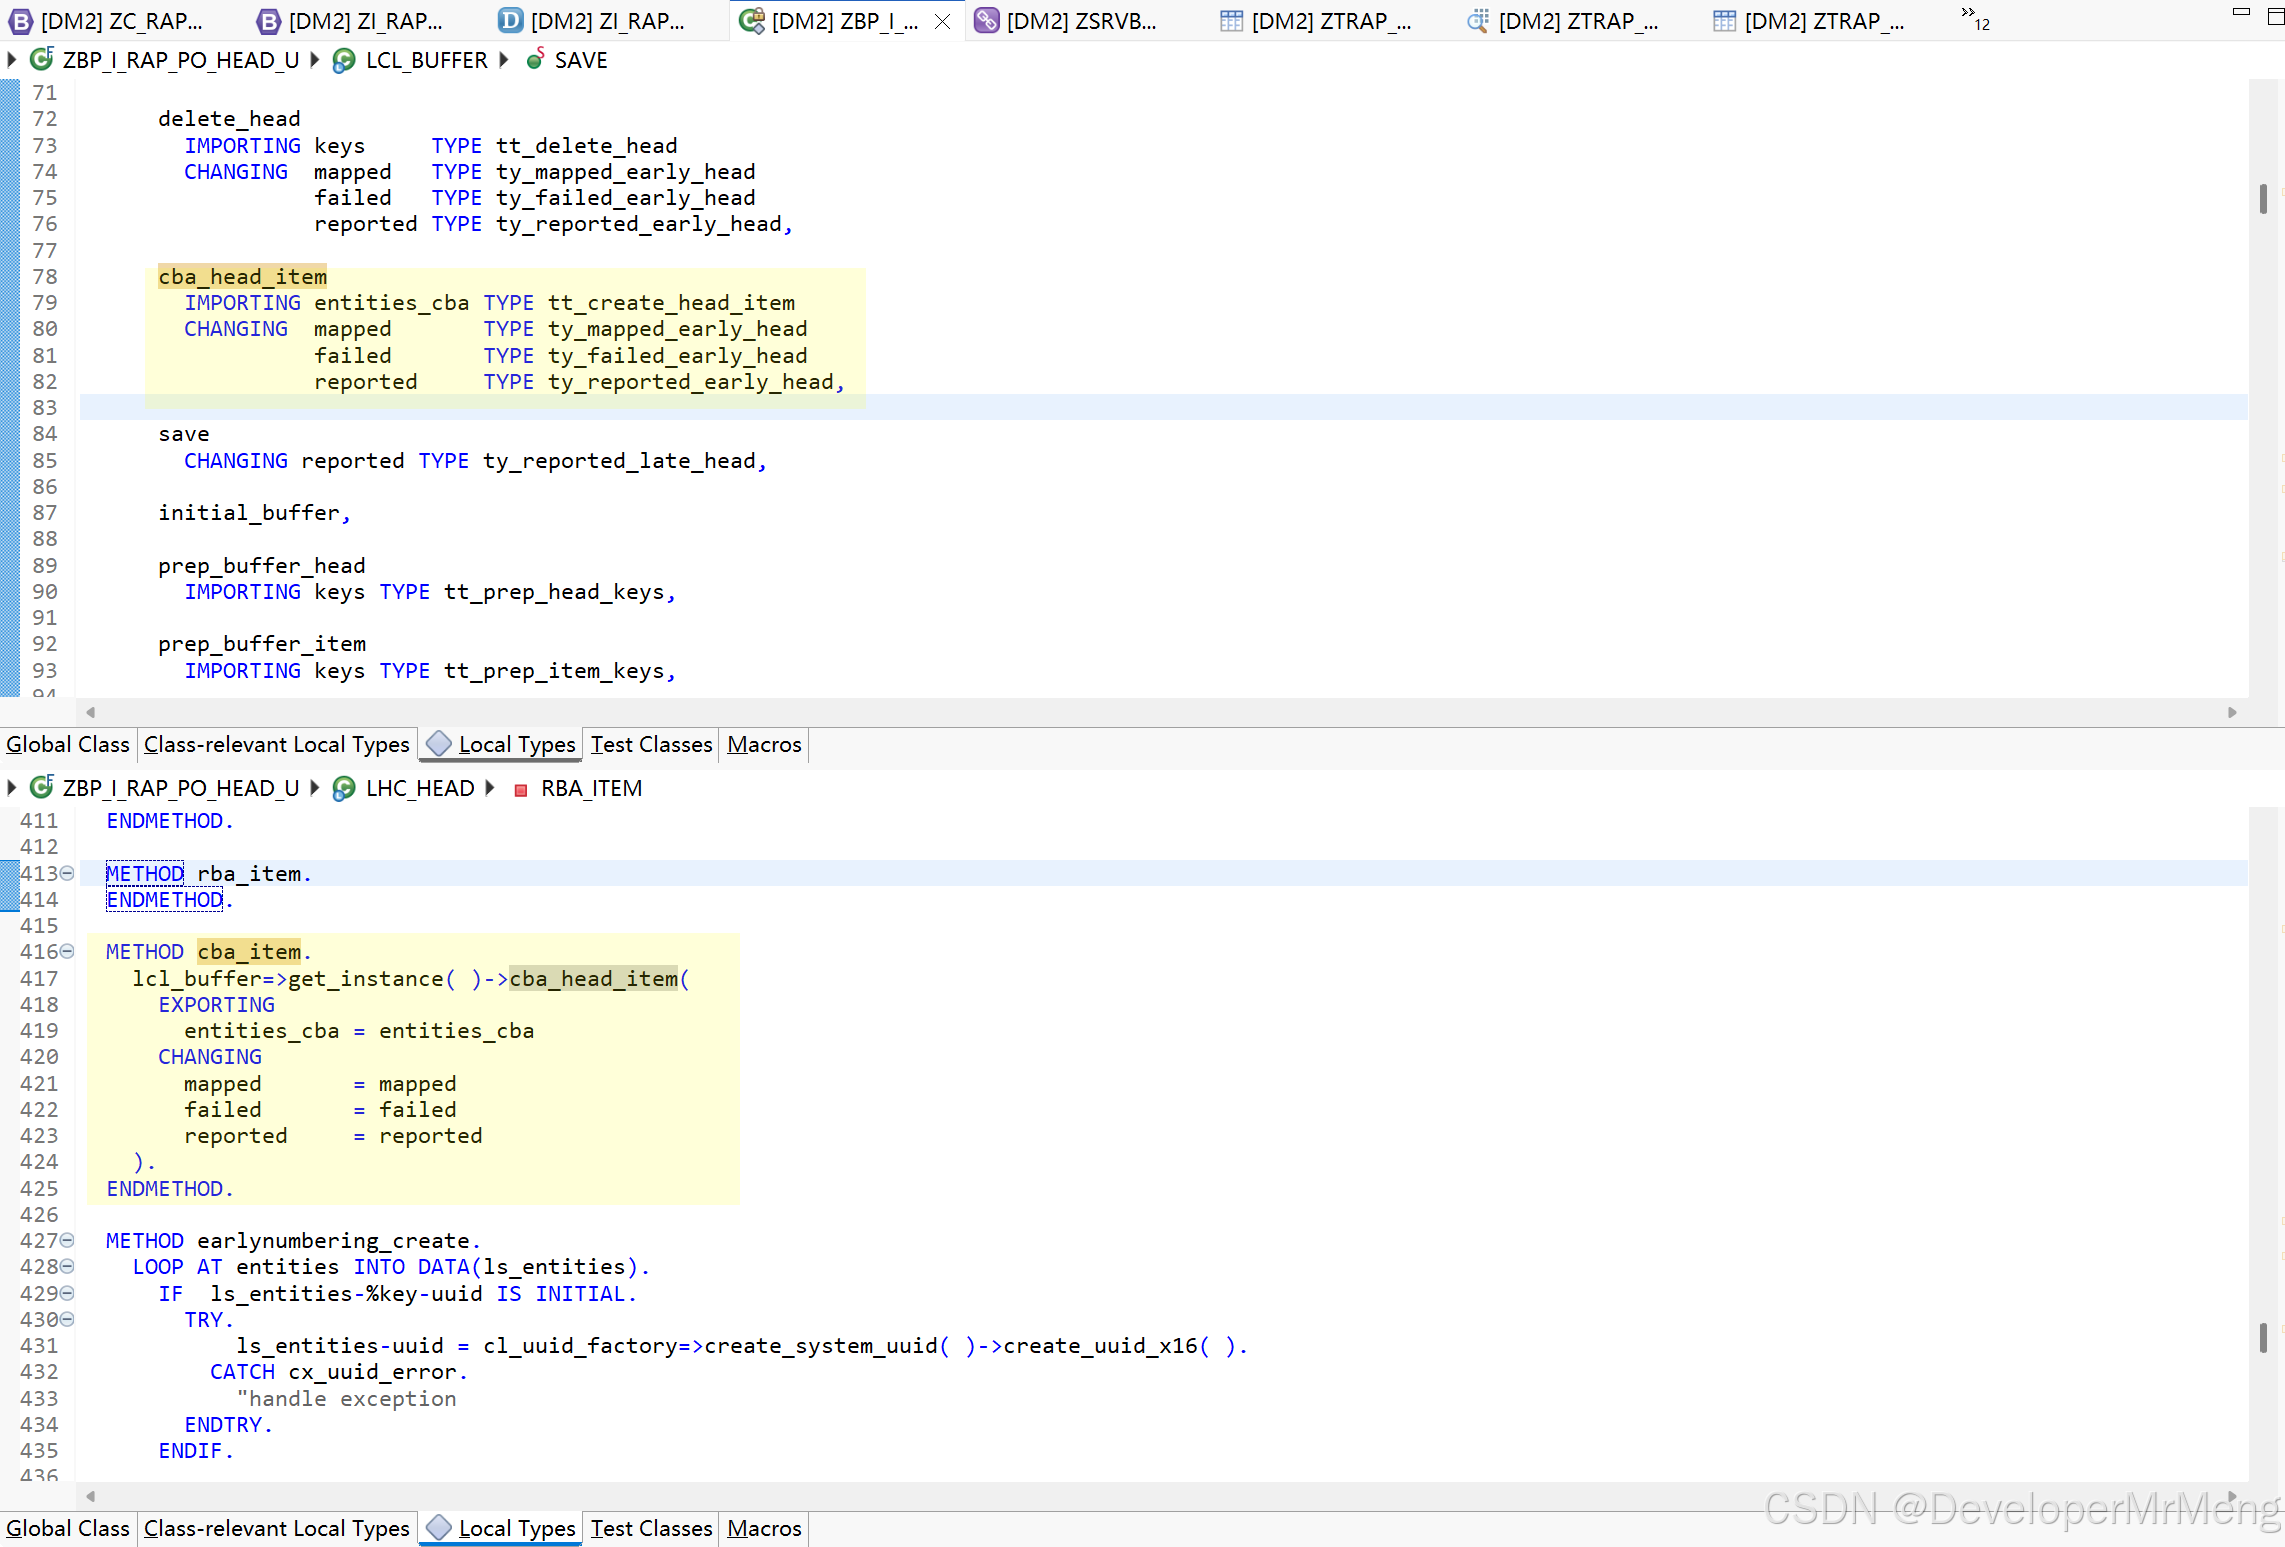Select Class-relevant Local Types in lower editor
Viewport: 2285px width, 1547px height.
(x=276, y=1529)
